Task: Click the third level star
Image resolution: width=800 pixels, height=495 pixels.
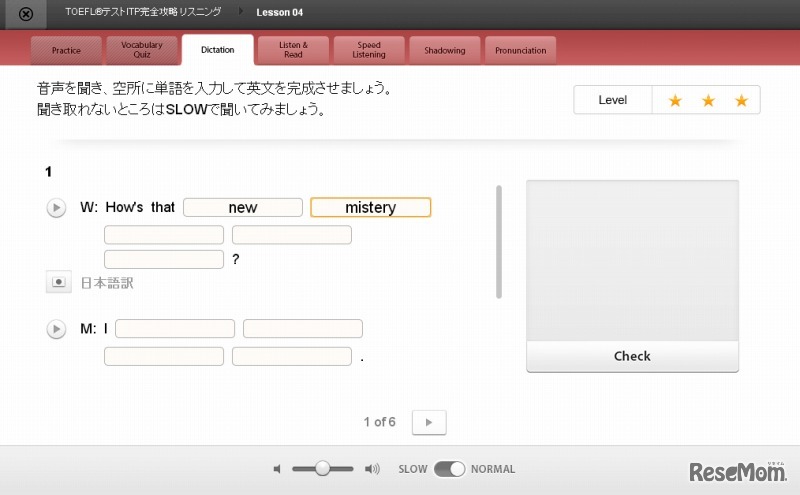Action: pos(741,101)
